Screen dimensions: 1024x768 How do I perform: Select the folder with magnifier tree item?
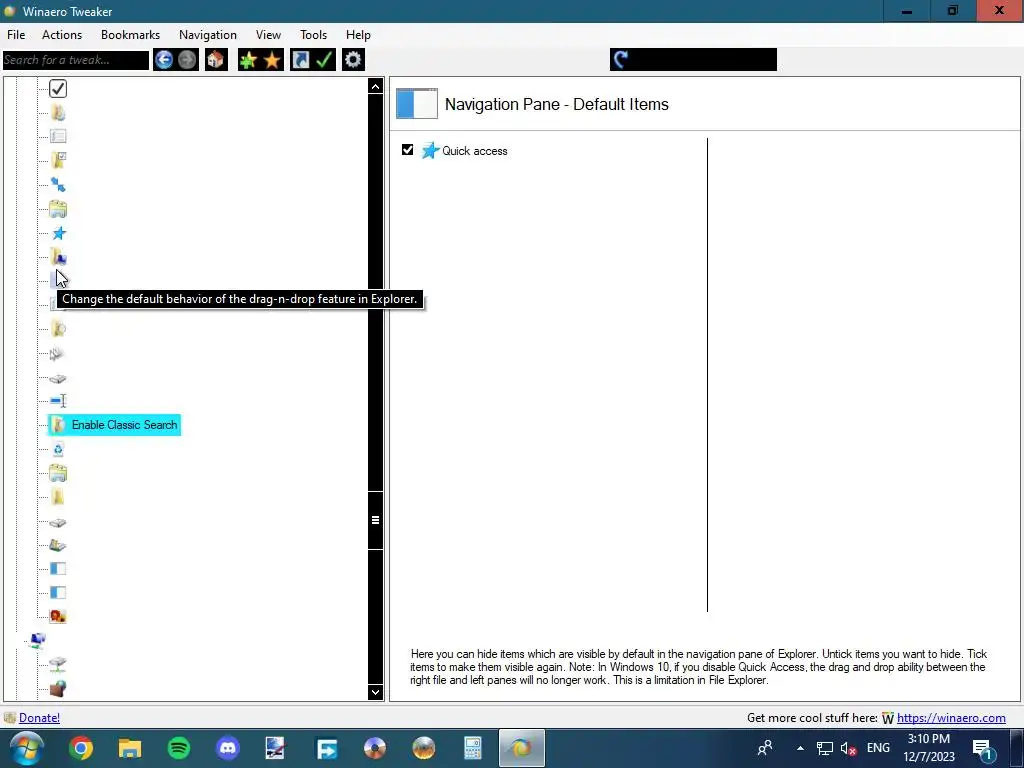pos(58,328)
